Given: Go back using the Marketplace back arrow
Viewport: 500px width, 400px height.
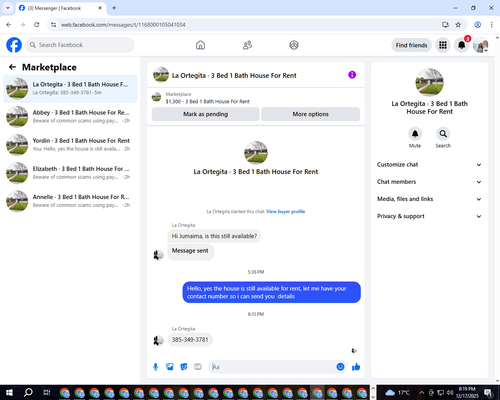Looking at the screenshot, I should pos(12,67).
